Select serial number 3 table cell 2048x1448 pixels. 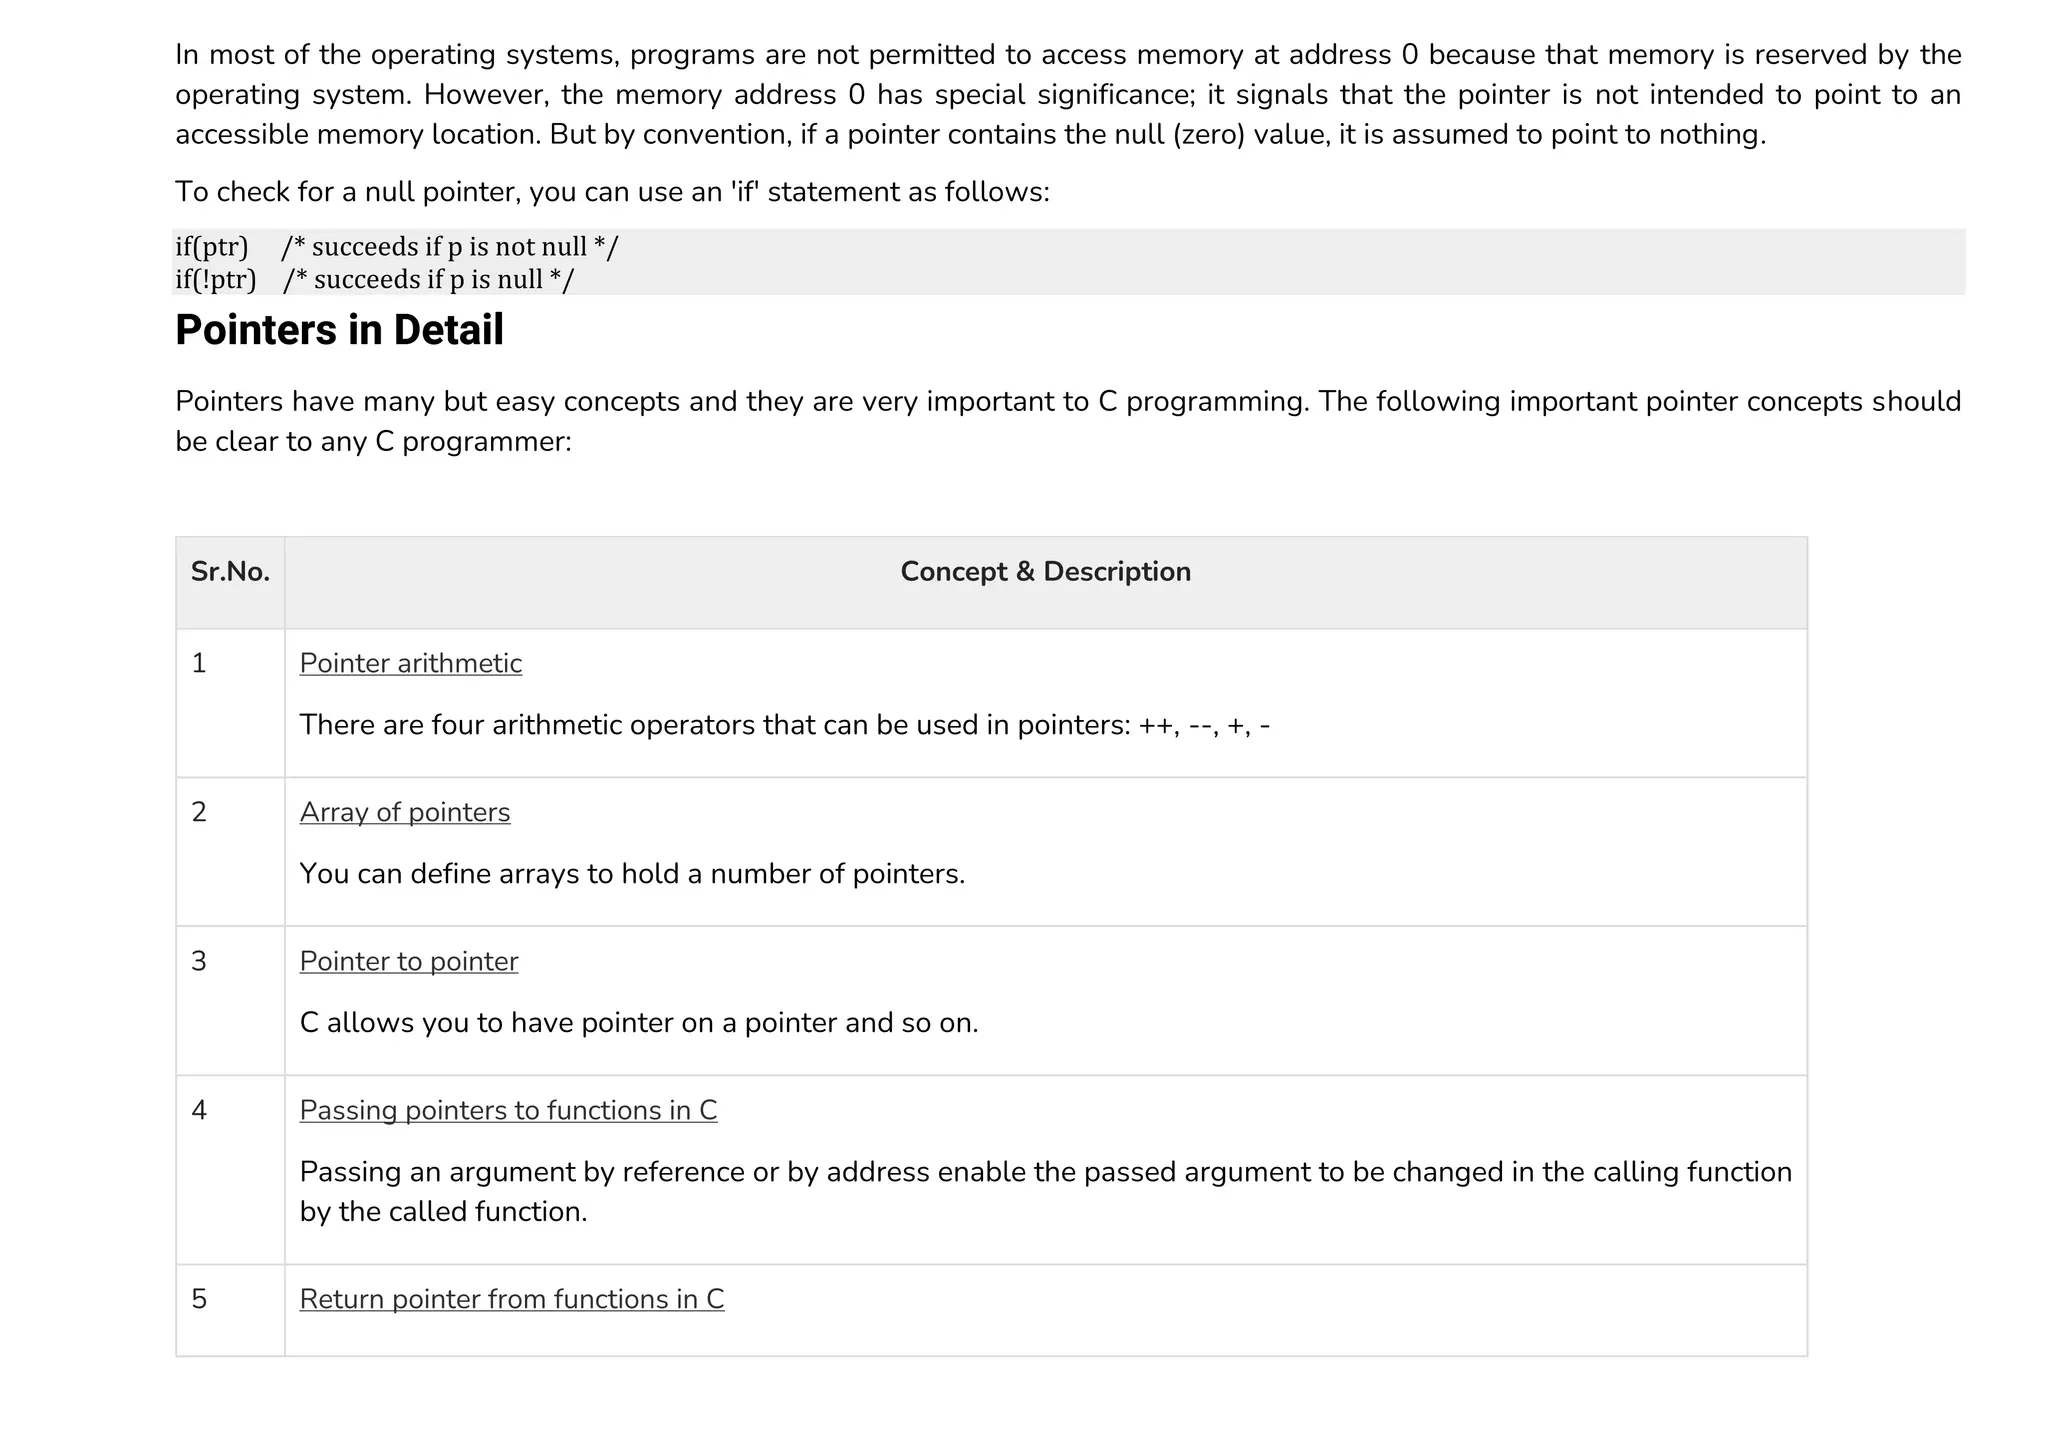[x=199, y=962]
